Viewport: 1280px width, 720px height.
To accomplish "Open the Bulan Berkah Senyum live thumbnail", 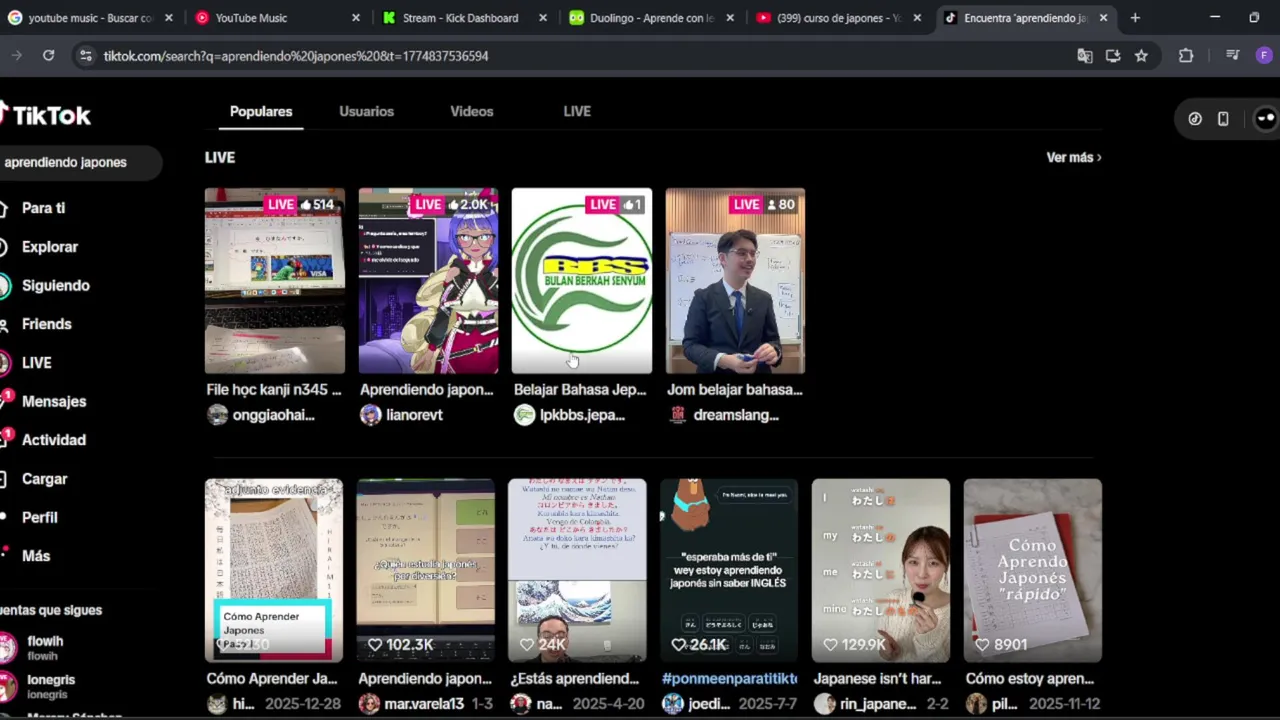I will 582,281.
